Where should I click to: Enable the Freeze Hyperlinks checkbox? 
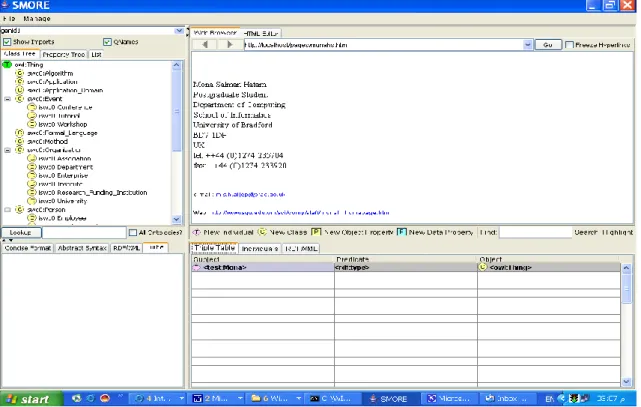click(x=569, y=45)
